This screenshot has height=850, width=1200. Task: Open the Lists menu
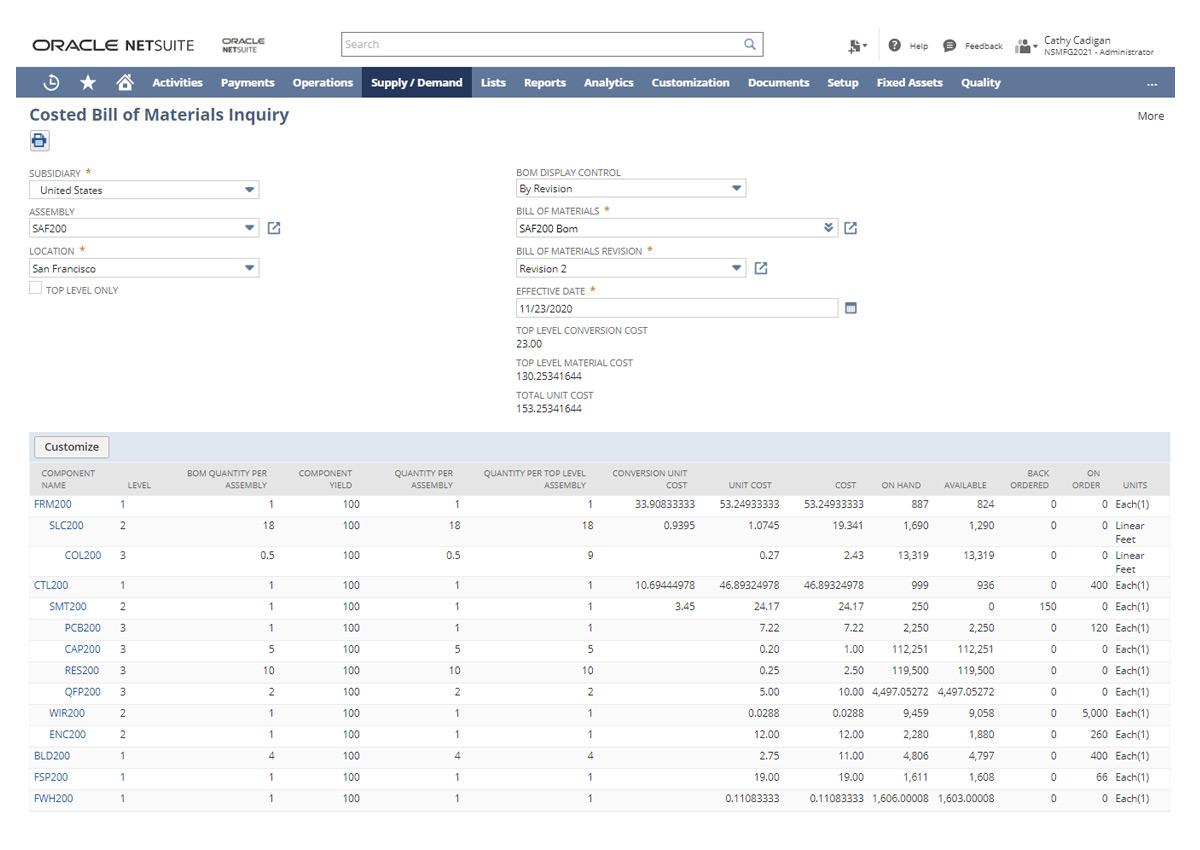(493, 83)
